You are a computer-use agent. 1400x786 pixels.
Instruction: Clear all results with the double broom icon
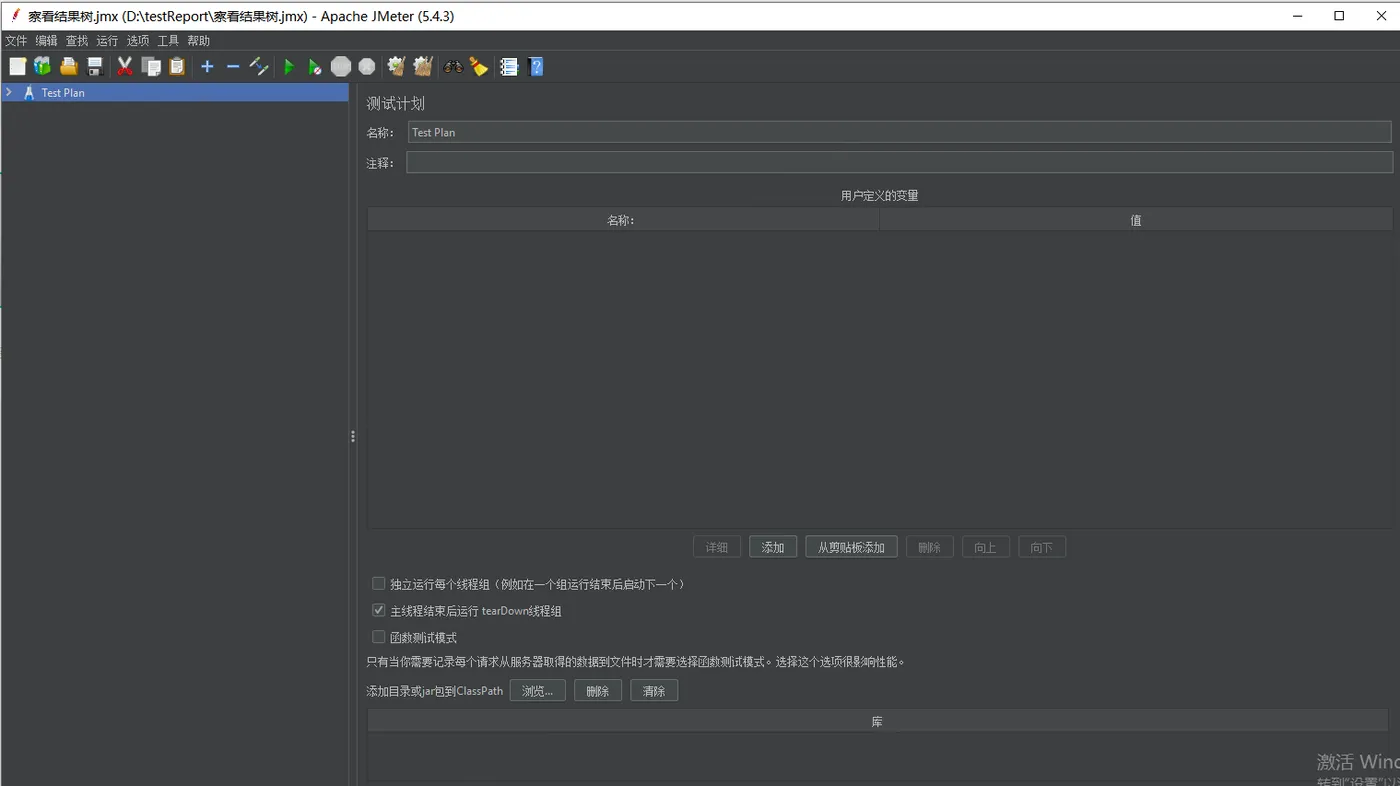423,67
